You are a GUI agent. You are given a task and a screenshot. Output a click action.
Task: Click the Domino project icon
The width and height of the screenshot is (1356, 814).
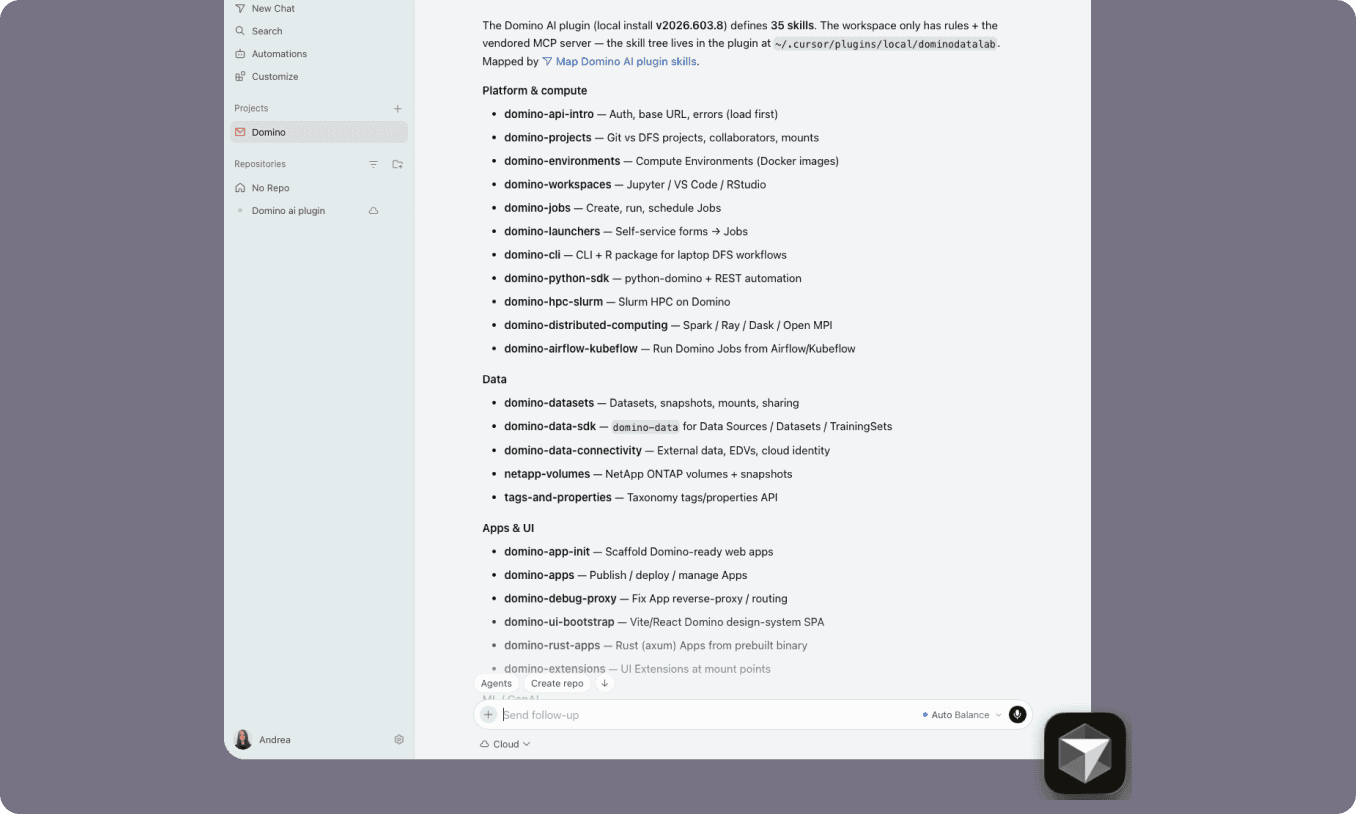(x=240, y=132)
